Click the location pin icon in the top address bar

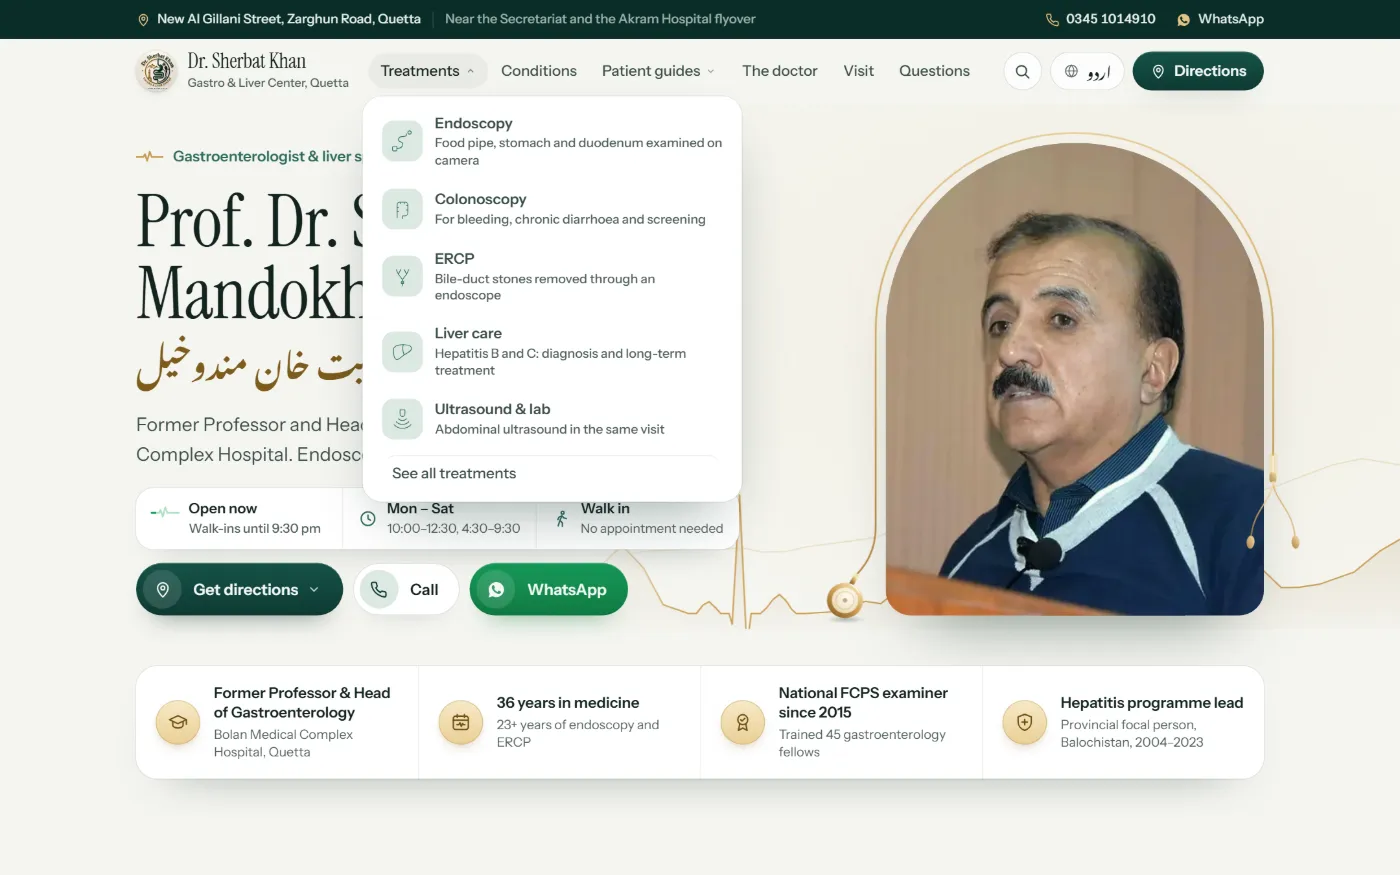click(143, 19)
